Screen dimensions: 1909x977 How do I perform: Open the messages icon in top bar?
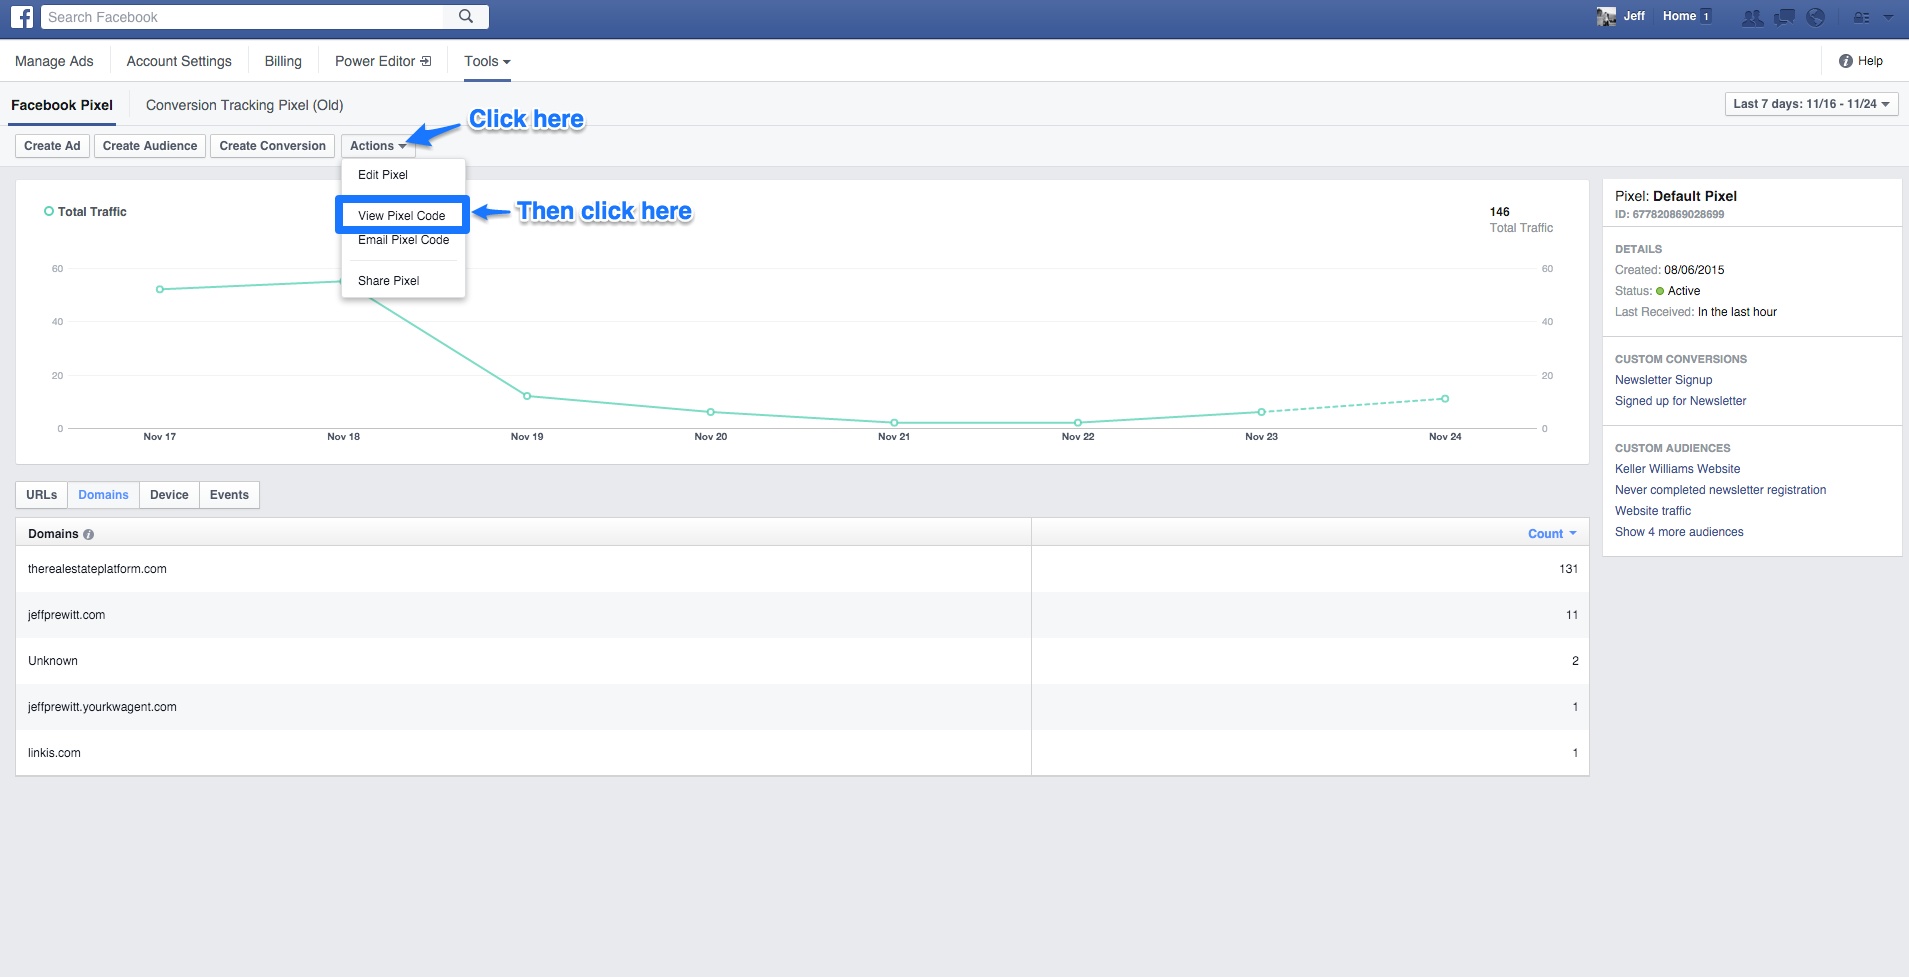1784,17
